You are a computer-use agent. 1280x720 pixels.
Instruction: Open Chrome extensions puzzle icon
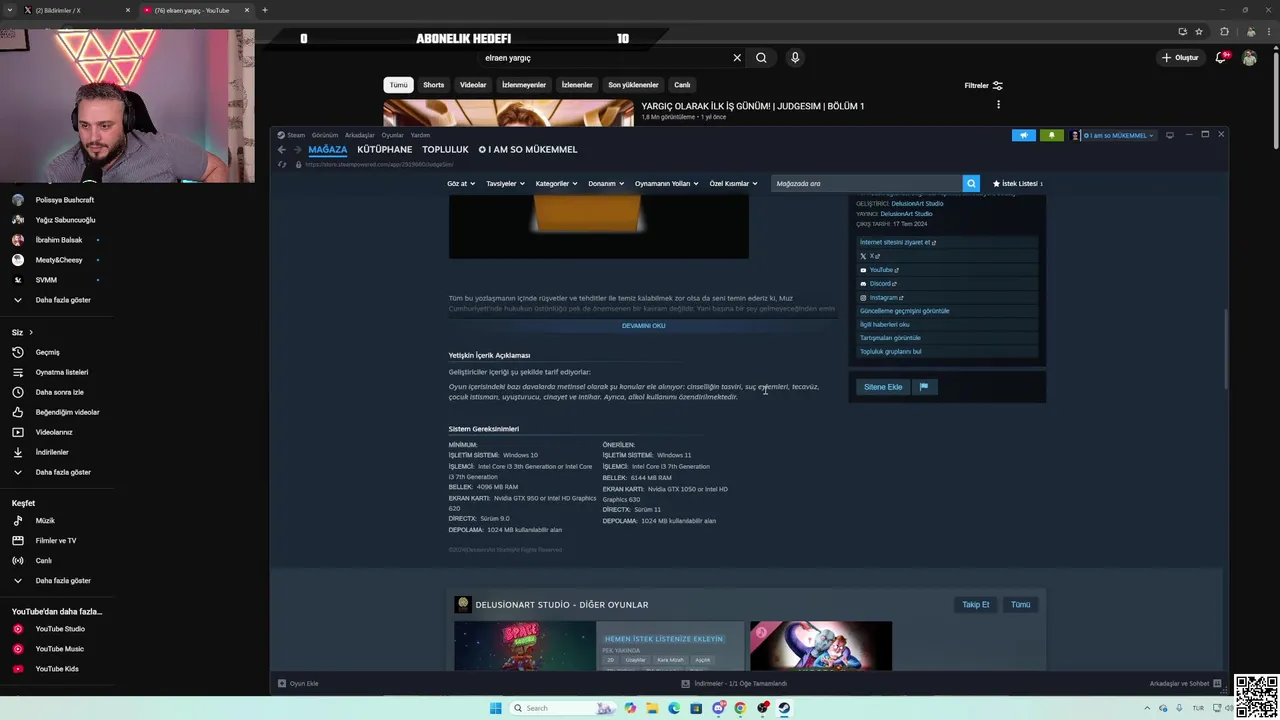pyautogui.click(x=1224, y=31)
